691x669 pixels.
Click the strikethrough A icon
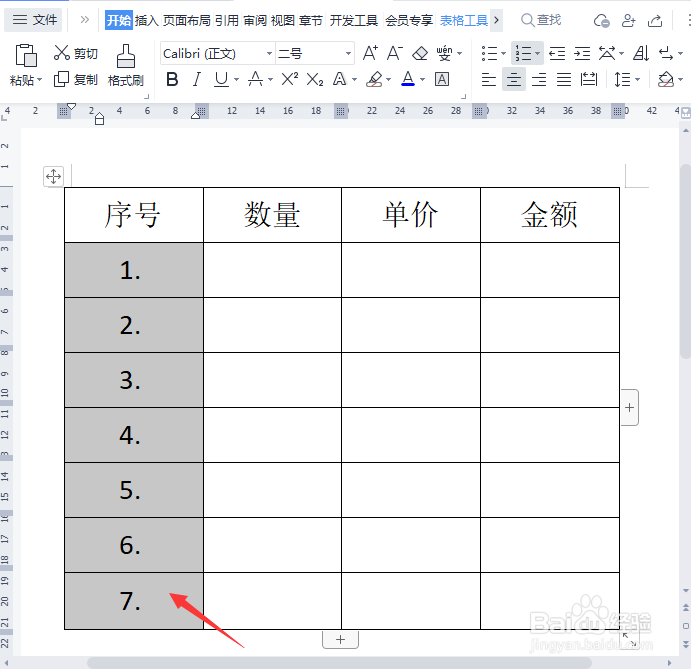(x=256, y=79)
